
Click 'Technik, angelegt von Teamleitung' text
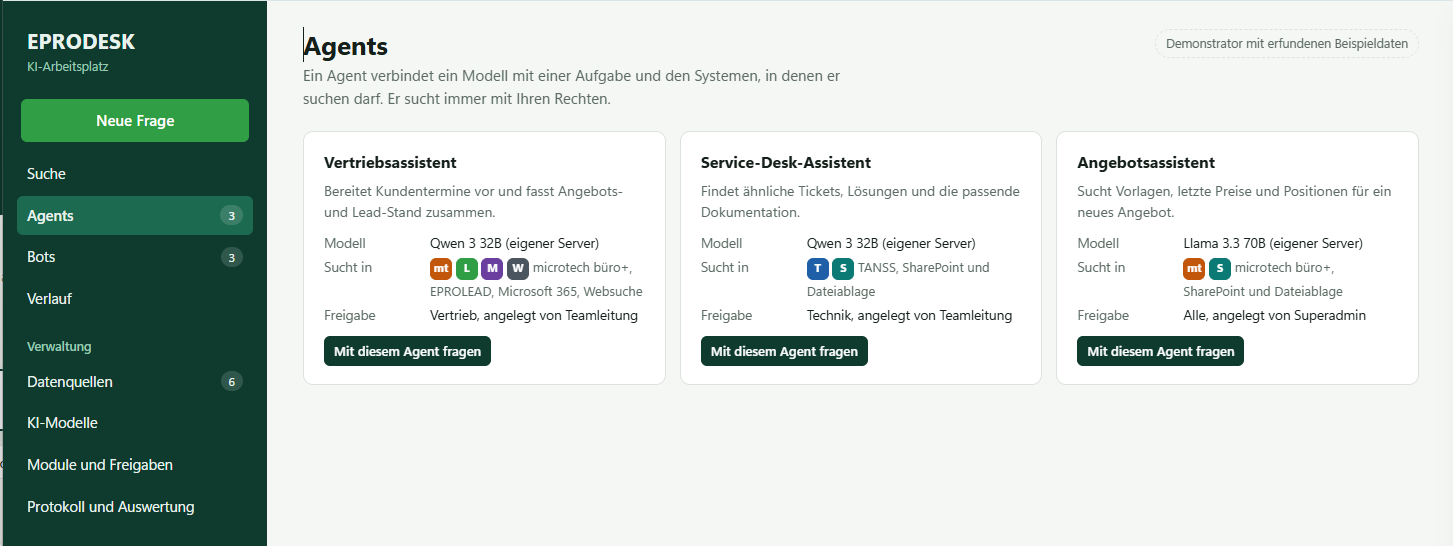tap(910, 315)
